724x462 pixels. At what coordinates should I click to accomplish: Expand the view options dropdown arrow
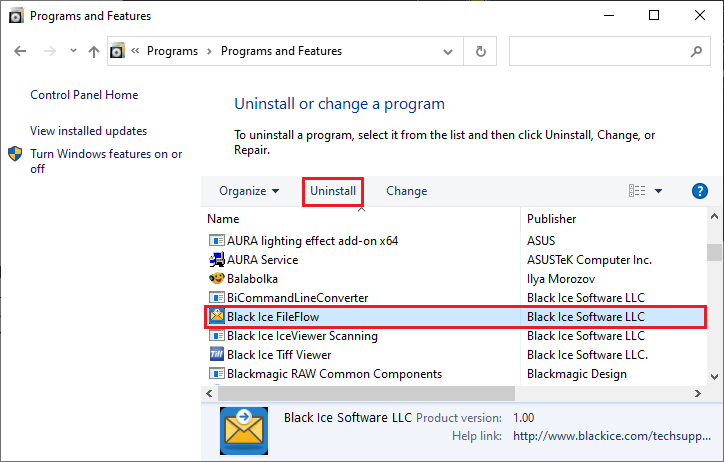tap(658, 191)
